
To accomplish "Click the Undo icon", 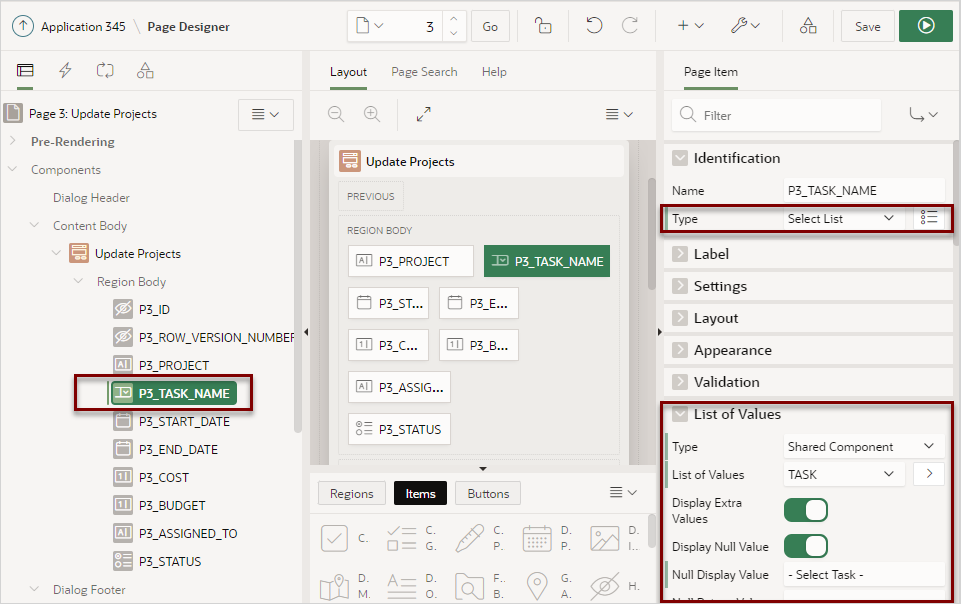I will (594, 26).
